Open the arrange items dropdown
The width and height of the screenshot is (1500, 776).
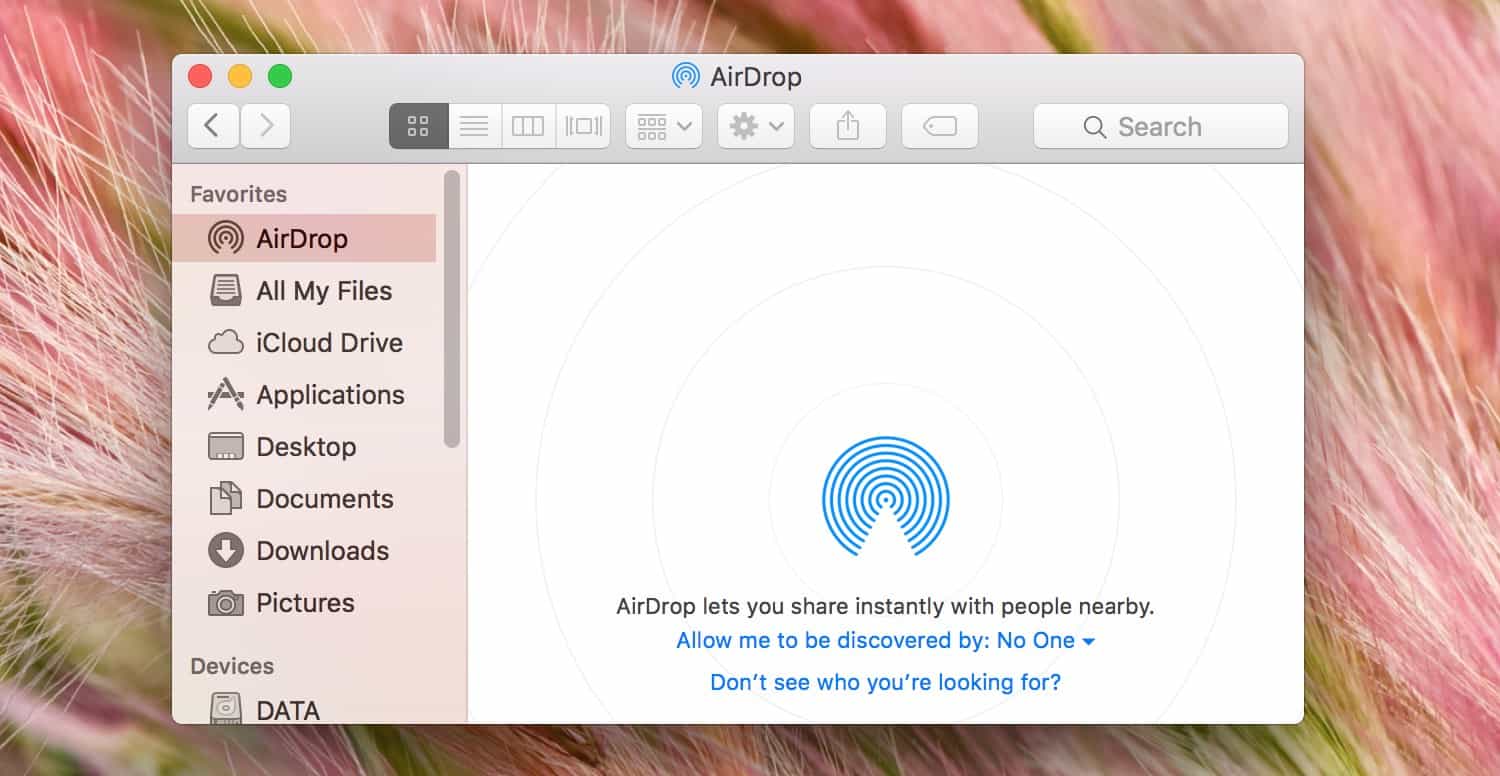[x=663, y=125]
